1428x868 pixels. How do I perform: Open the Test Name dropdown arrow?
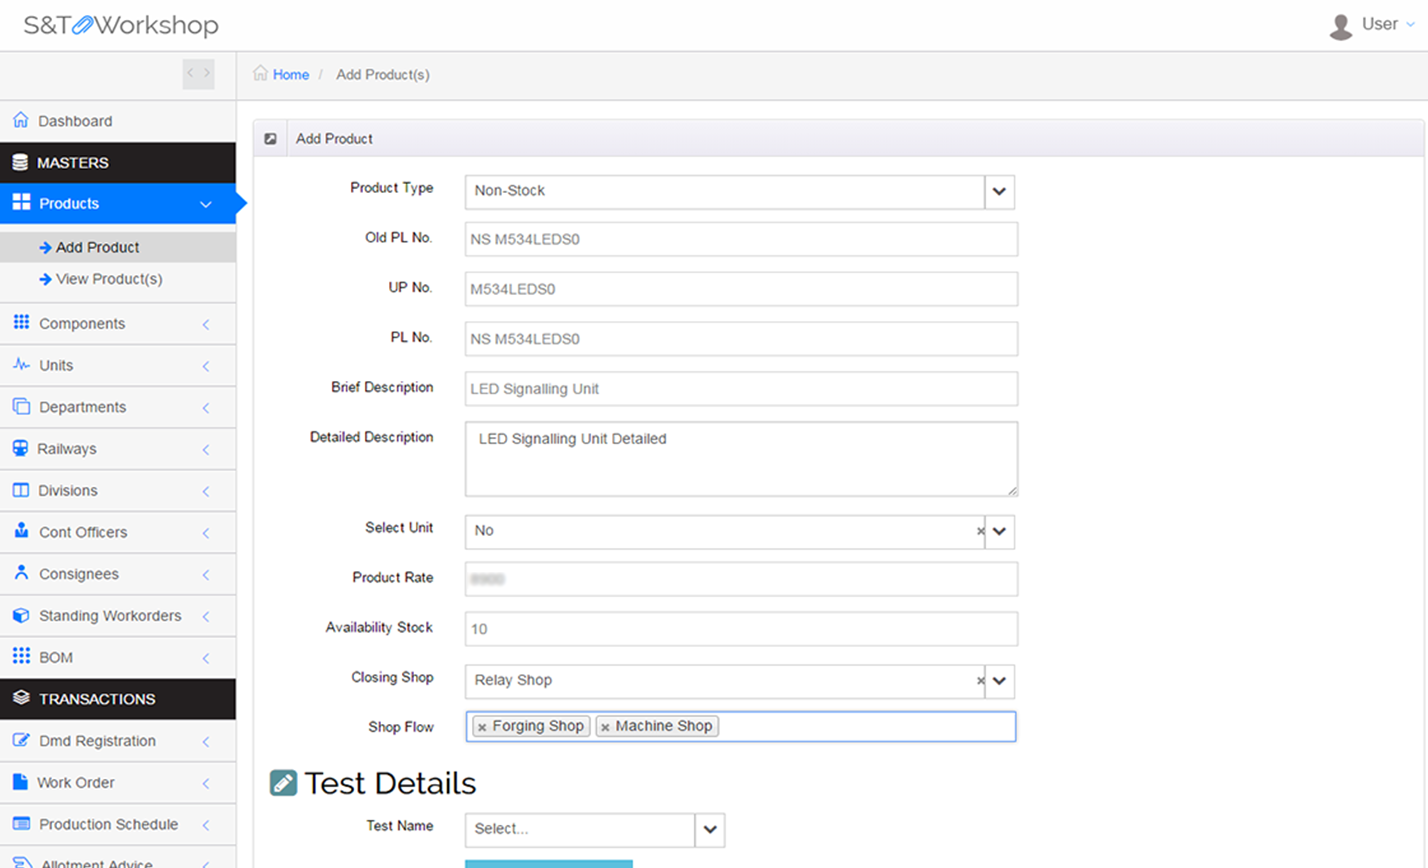tap(710, 830)
